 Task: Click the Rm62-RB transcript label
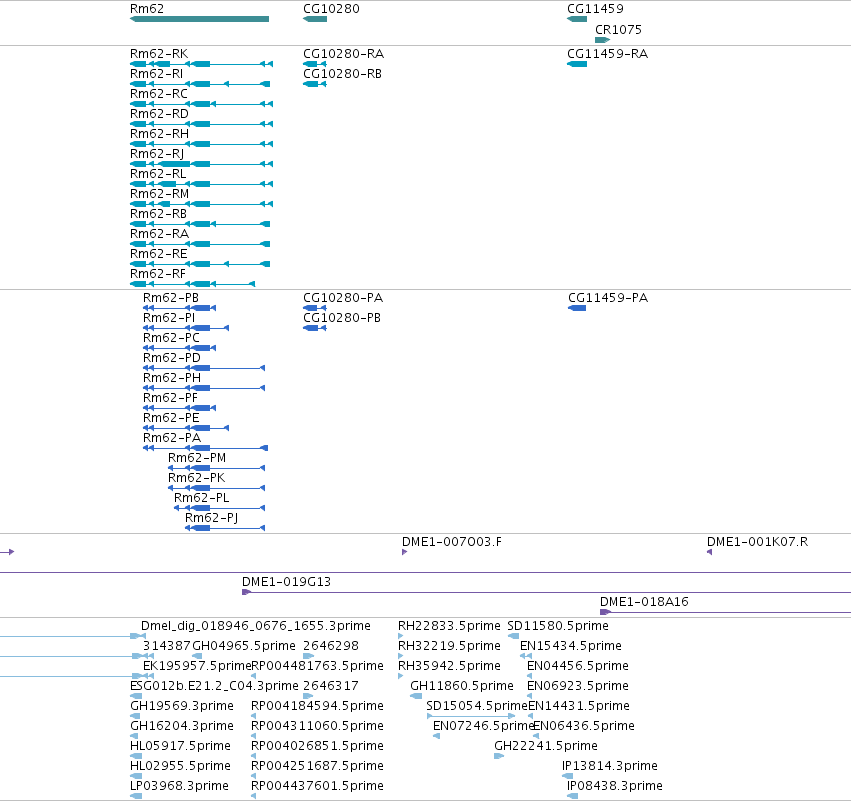click(158, 214)
